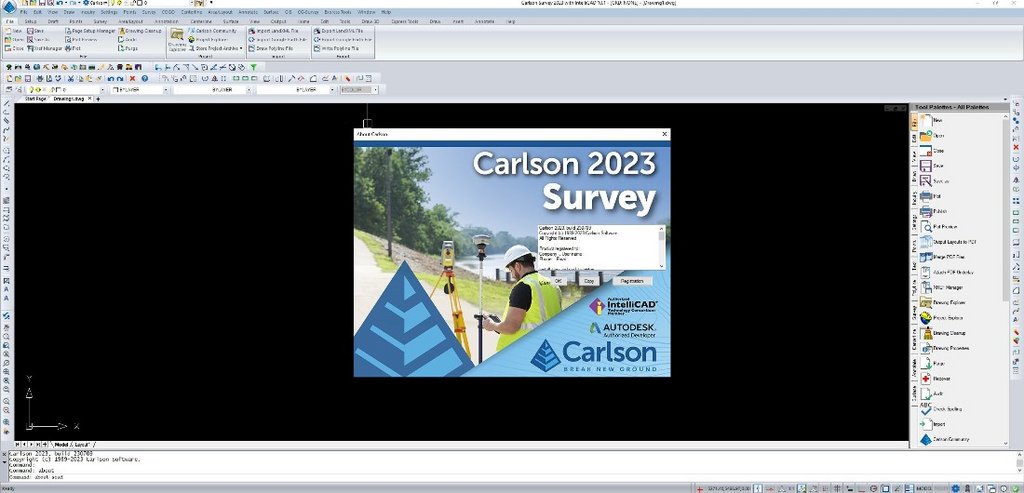Open Drawing Explorer from the ribbon Project panel
The image size is (1024, 493).
[x=177, y=39]
